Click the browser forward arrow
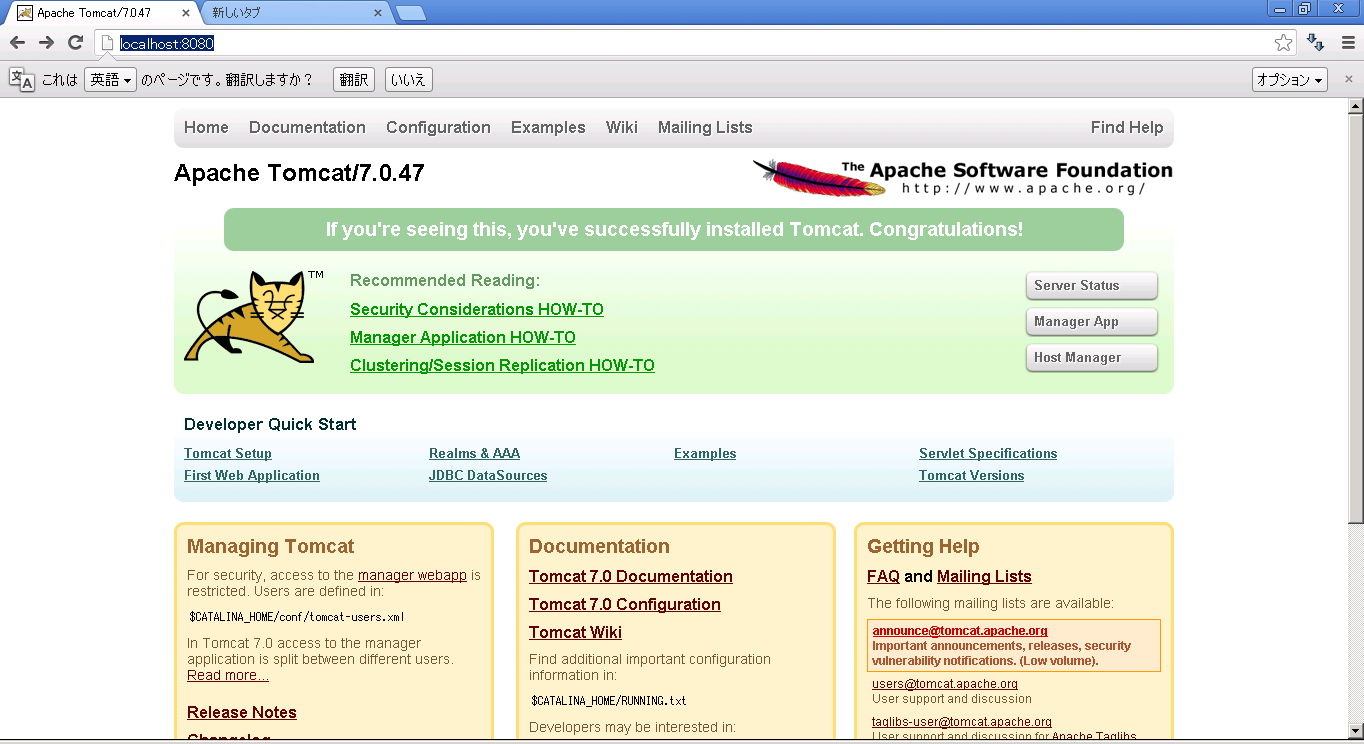 click(x=46, y=42)
